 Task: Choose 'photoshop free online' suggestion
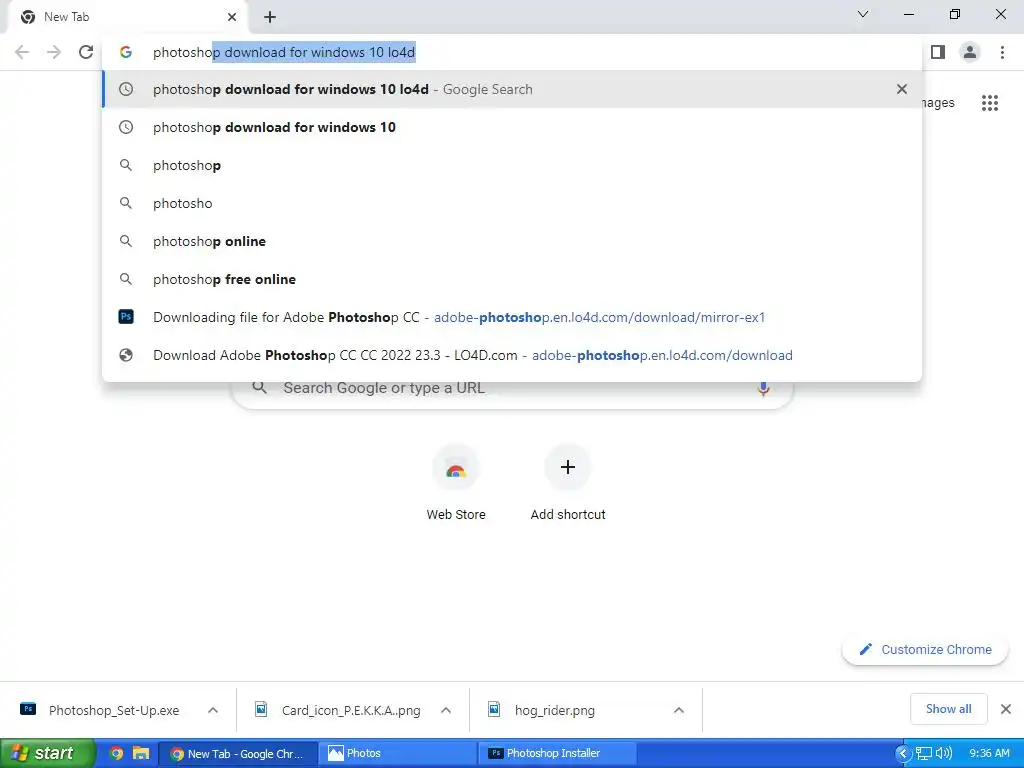512,279
